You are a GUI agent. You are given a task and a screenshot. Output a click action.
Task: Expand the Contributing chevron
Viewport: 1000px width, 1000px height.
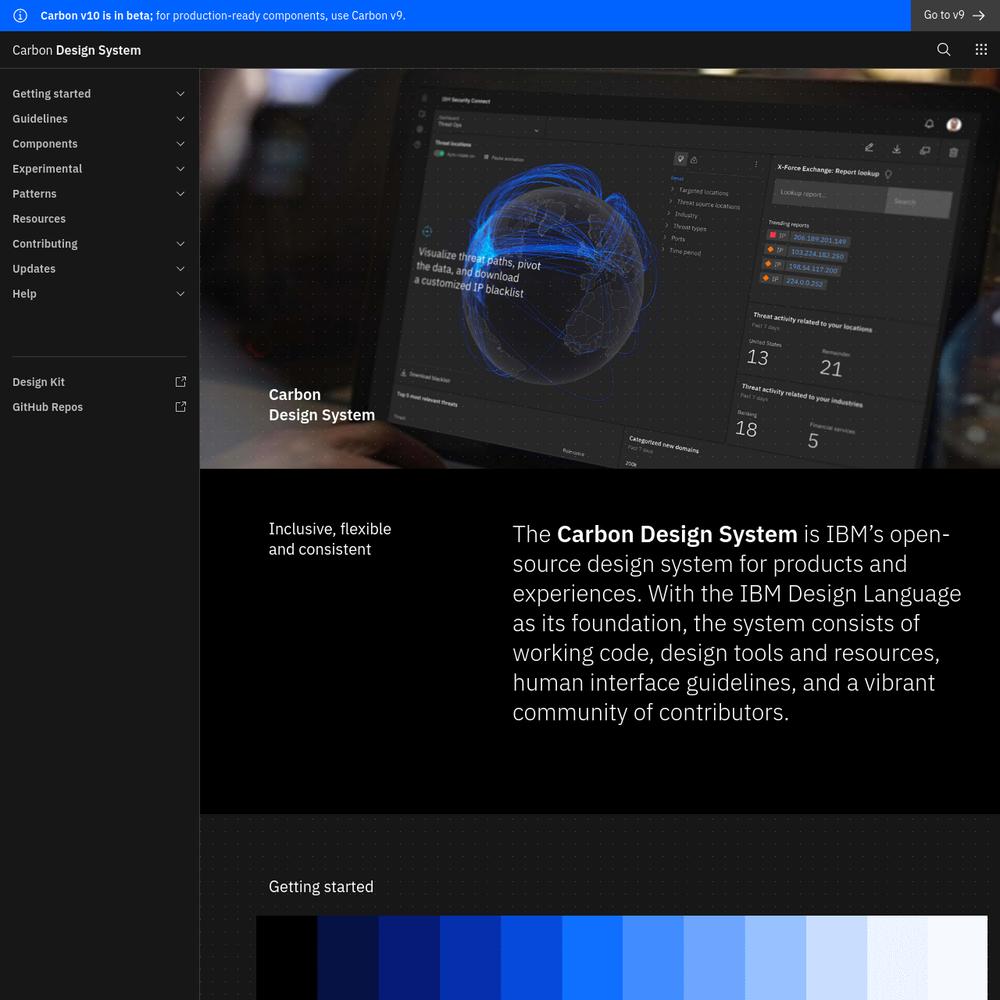pyautogui.click(x=180, y=244)
